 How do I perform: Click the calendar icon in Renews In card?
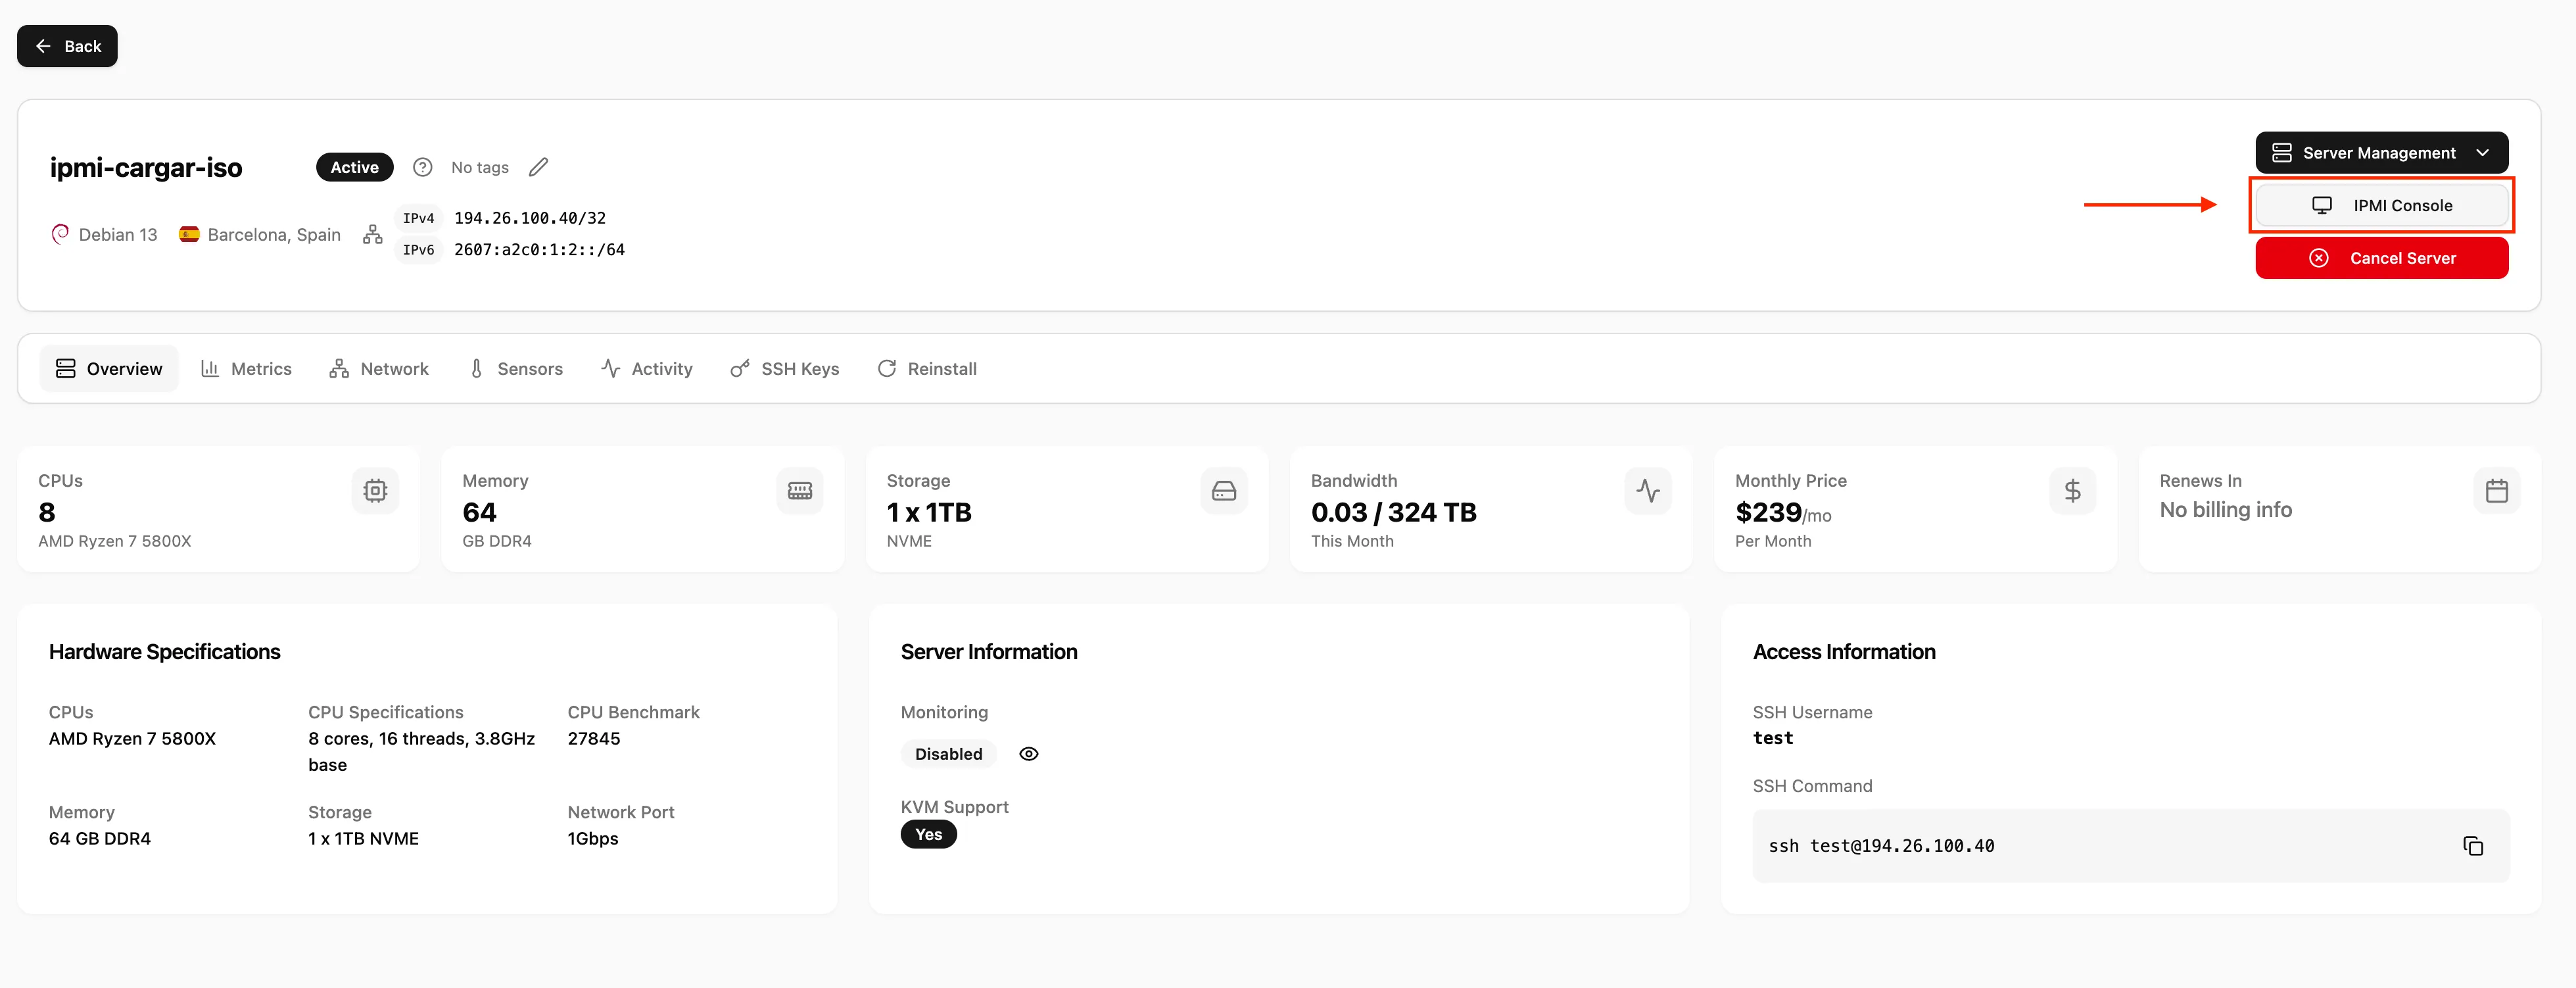coord(2496,491)
